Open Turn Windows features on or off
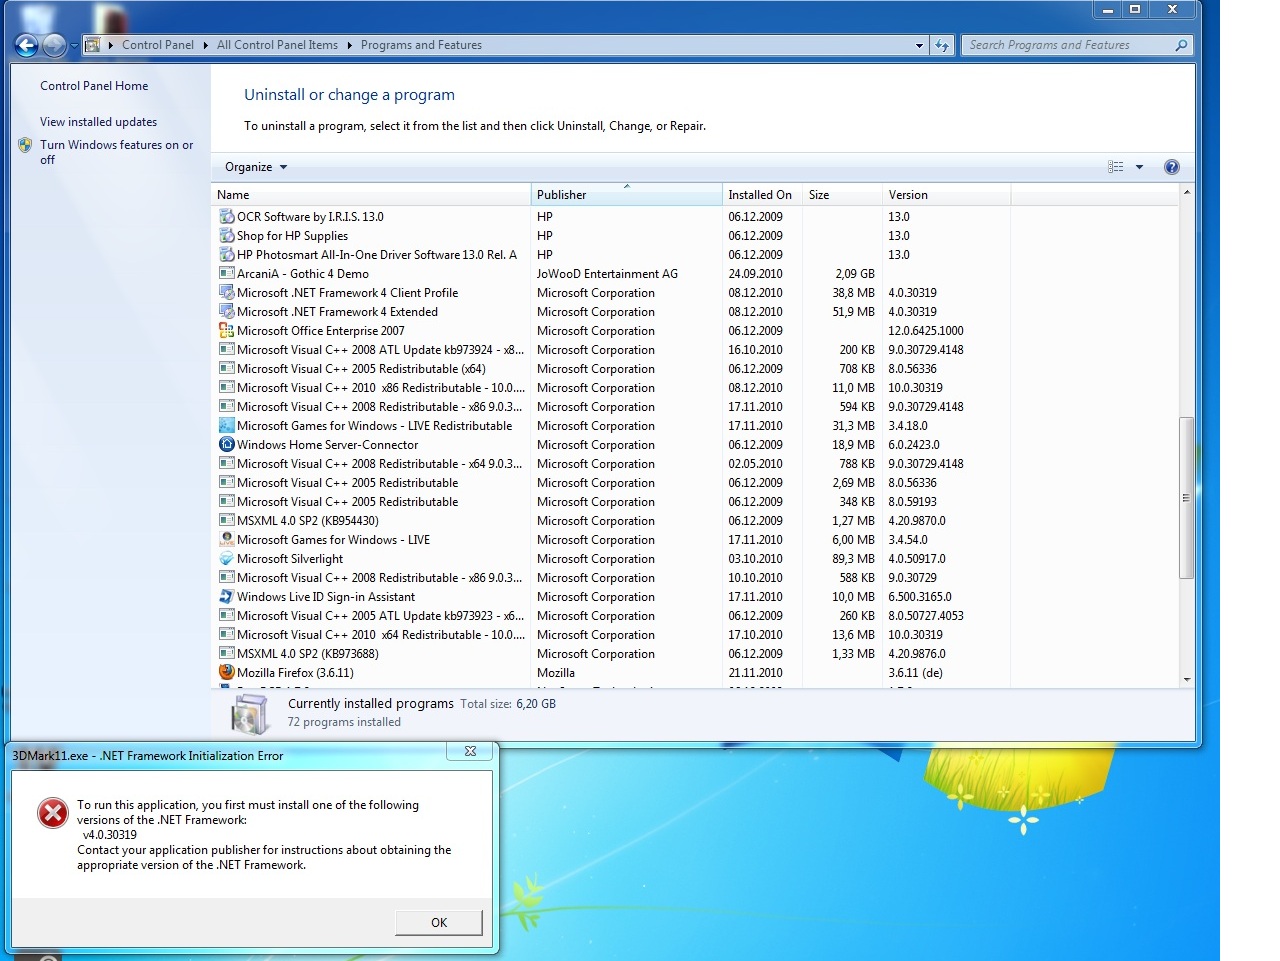The height and width of the screenshot is (961, 1280). pyautogui.click(x=116, y=152)
